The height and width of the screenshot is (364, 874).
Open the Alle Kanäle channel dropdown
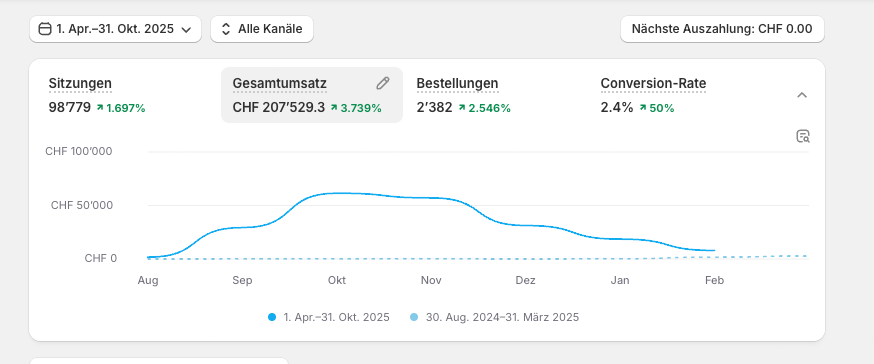pos(262,29)
